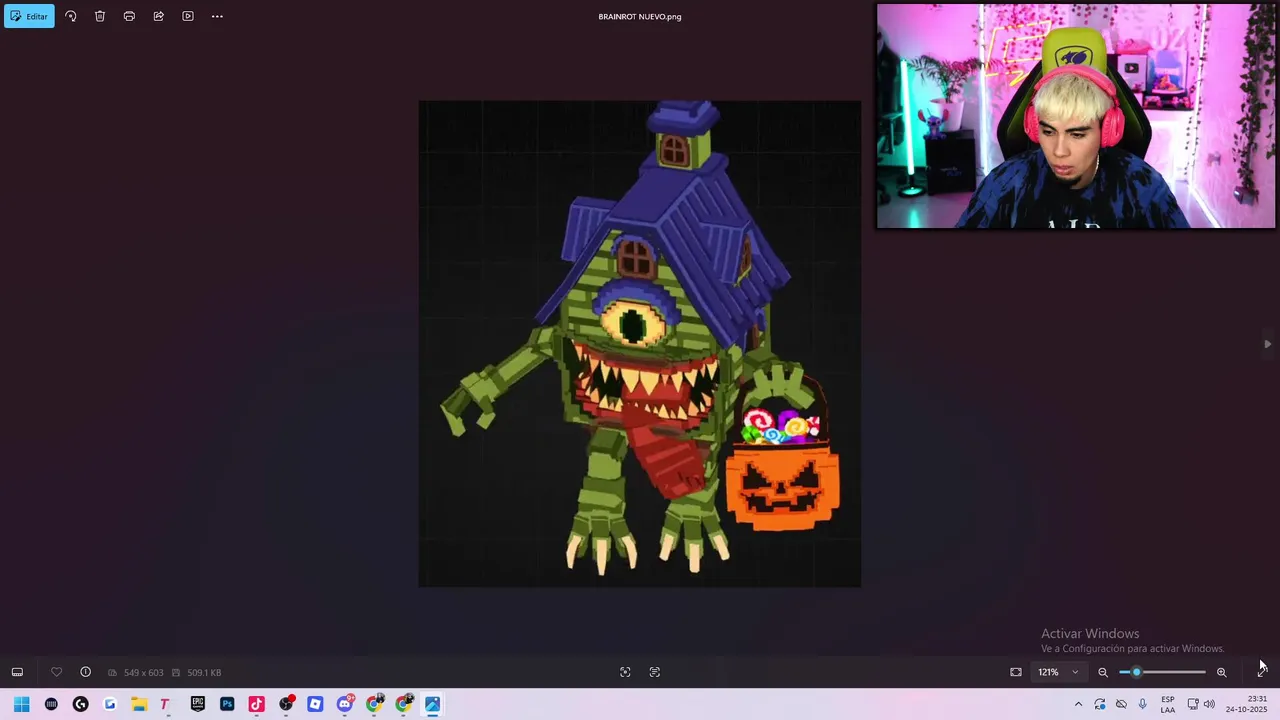
Task: Open the three-dots more options menu
Action: tap(217, 16)
